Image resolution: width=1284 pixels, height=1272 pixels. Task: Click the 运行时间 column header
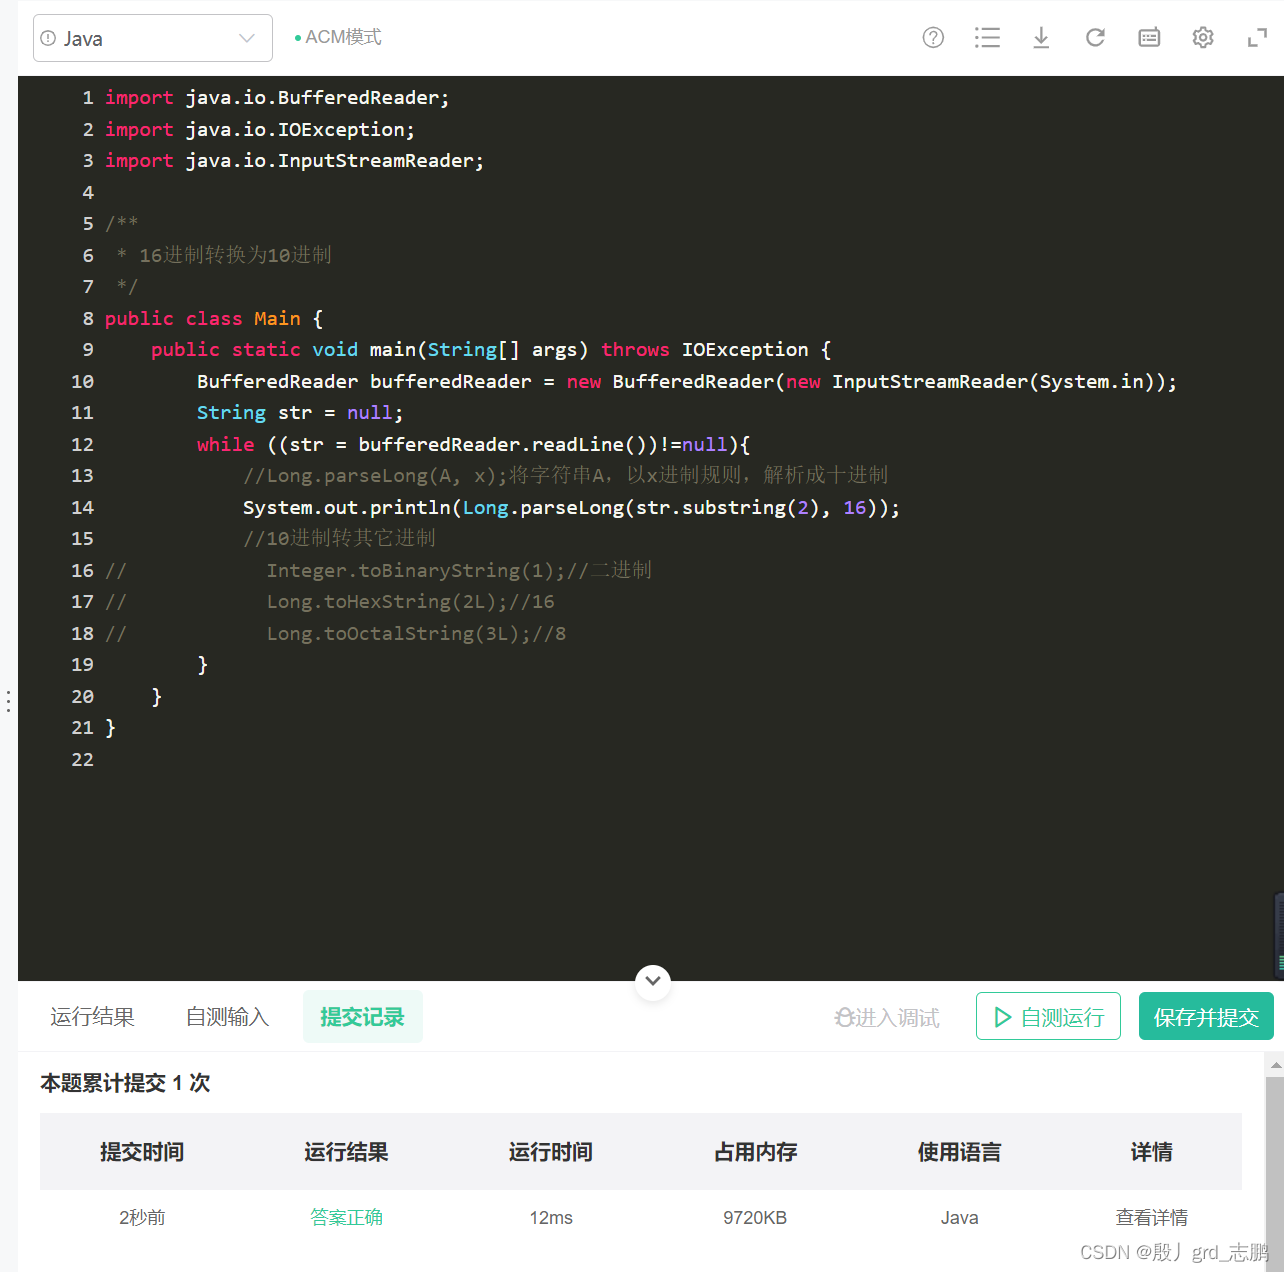coord(551,1152)
